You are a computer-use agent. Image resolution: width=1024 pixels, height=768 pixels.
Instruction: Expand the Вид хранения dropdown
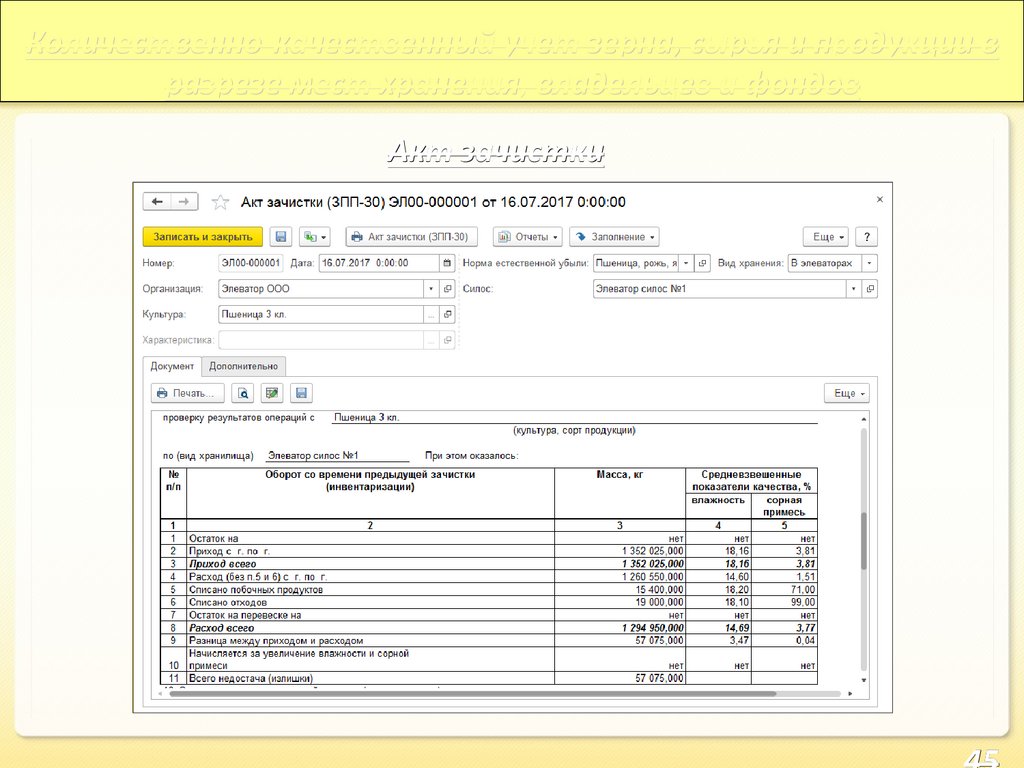(x=869, y=263)
